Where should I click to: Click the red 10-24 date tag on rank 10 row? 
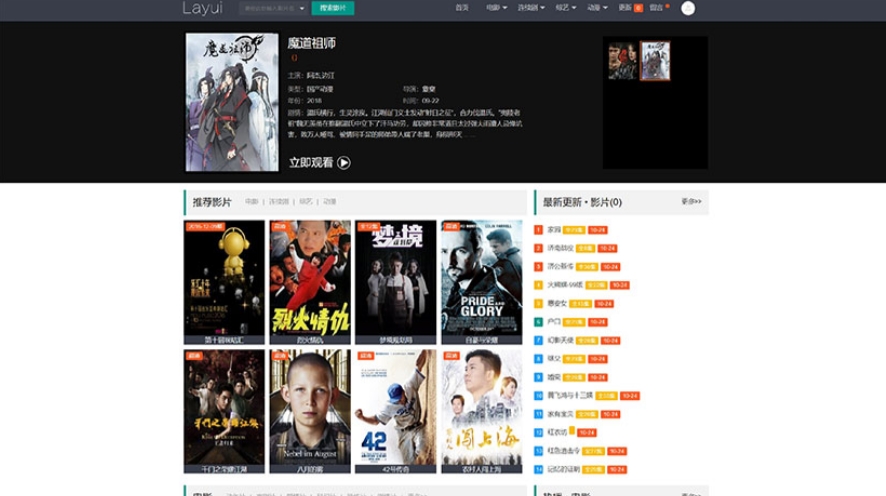pos(630,396)
